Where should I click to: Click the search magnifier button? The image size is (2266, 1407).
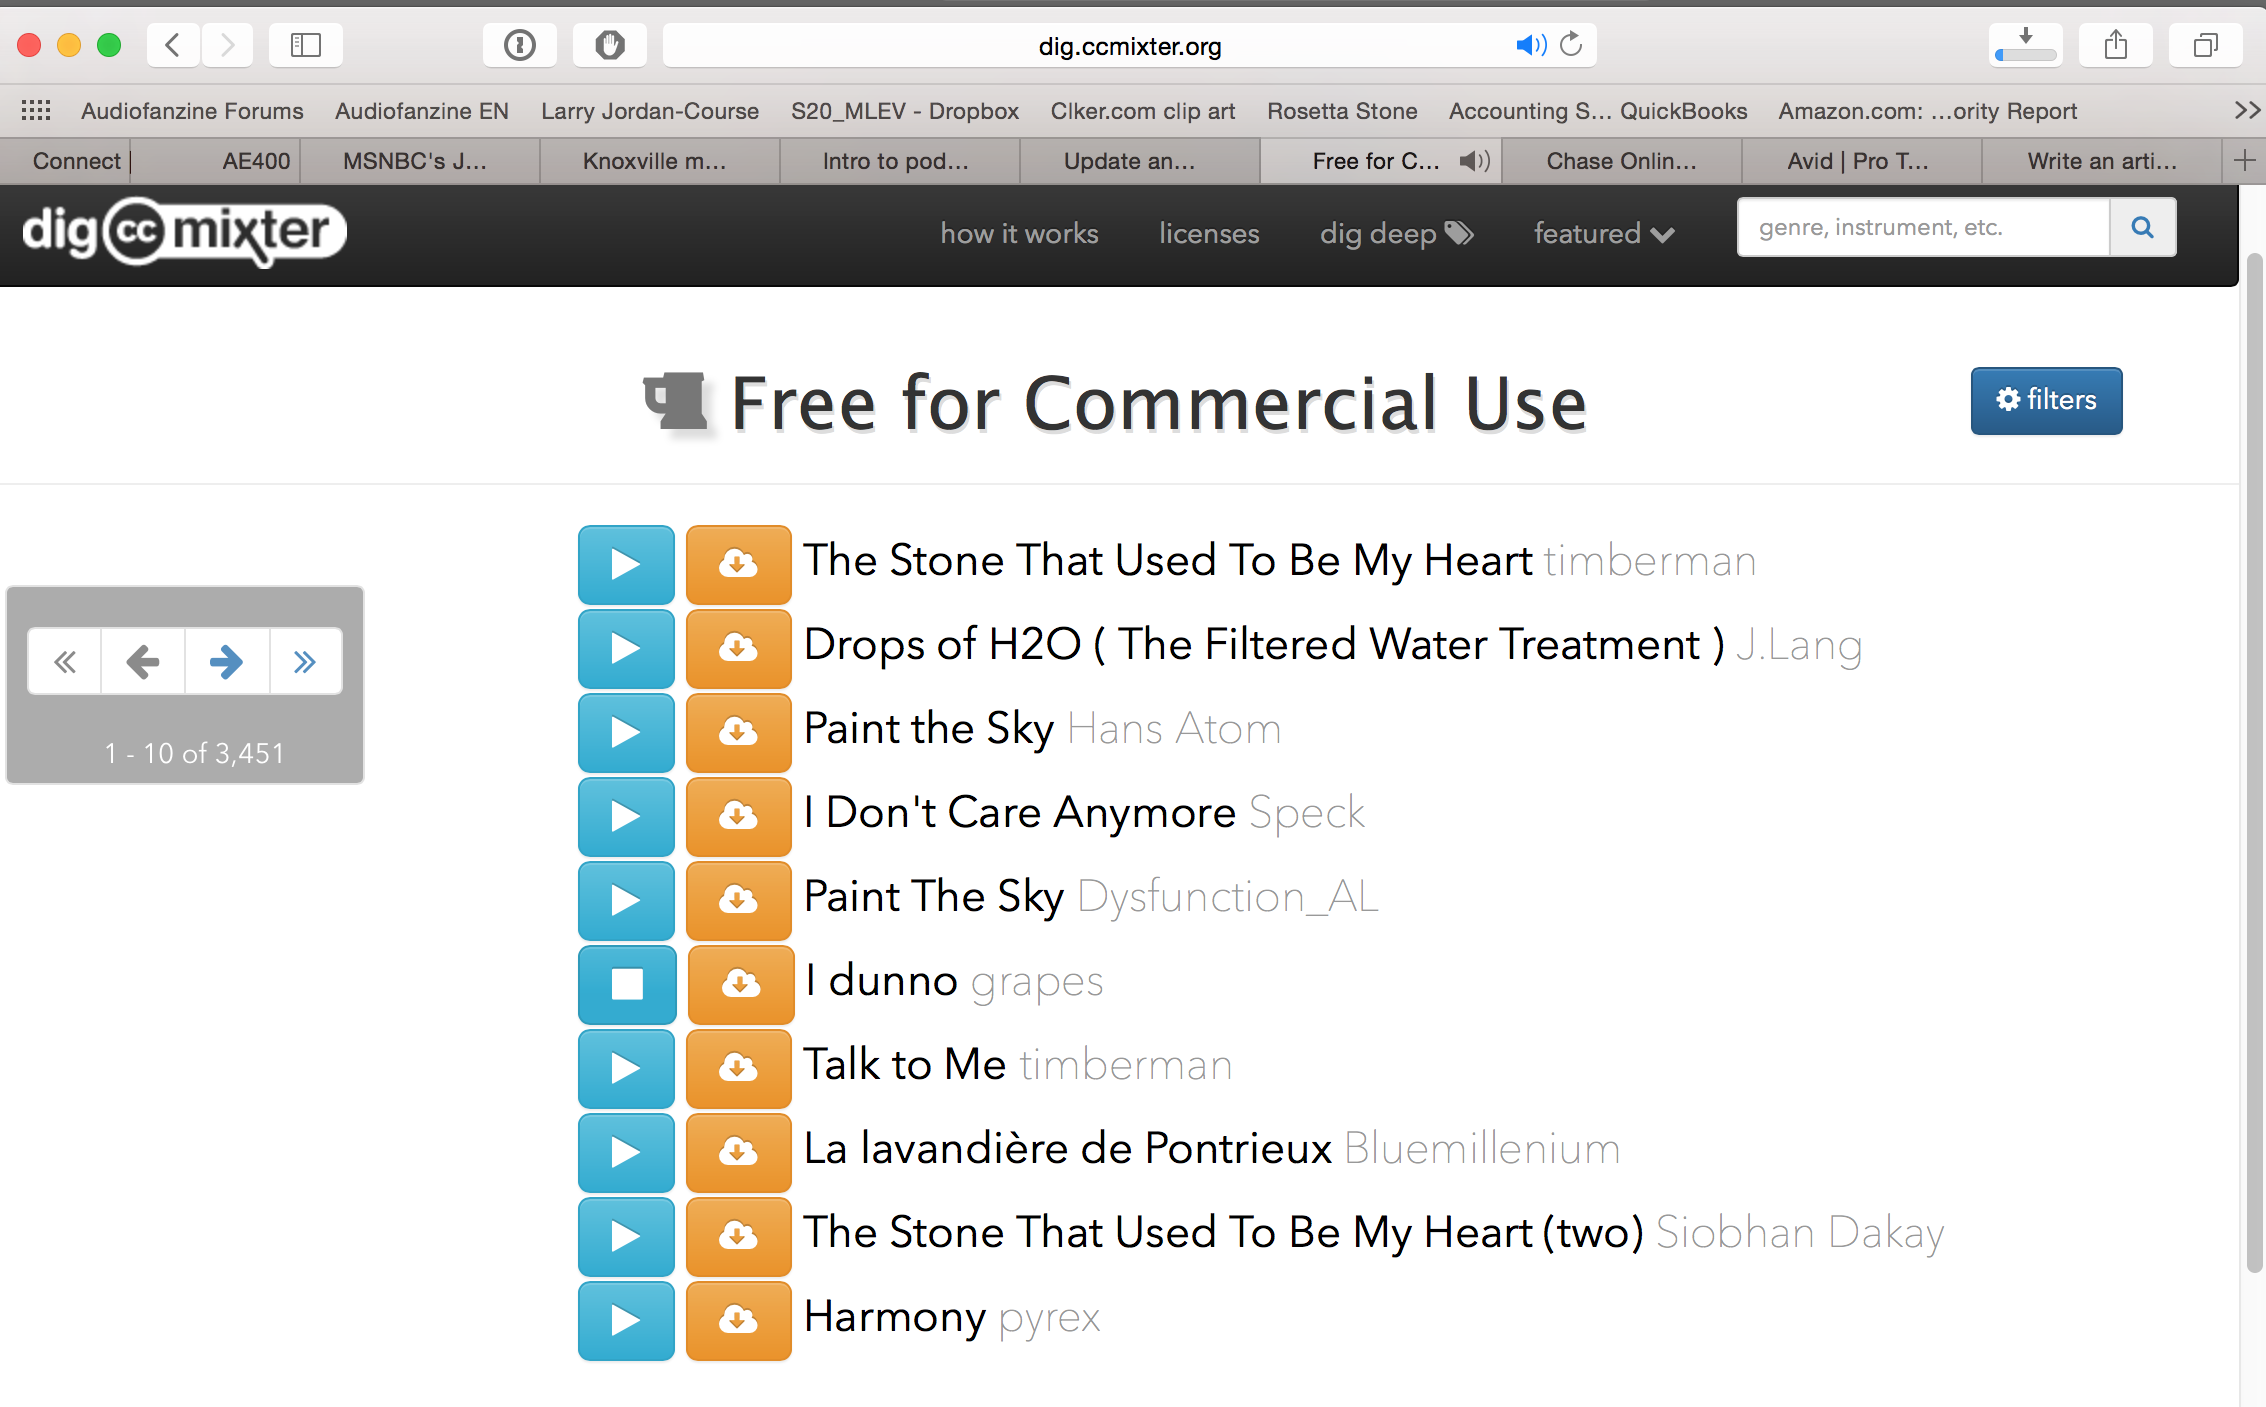coord(2141,228)
